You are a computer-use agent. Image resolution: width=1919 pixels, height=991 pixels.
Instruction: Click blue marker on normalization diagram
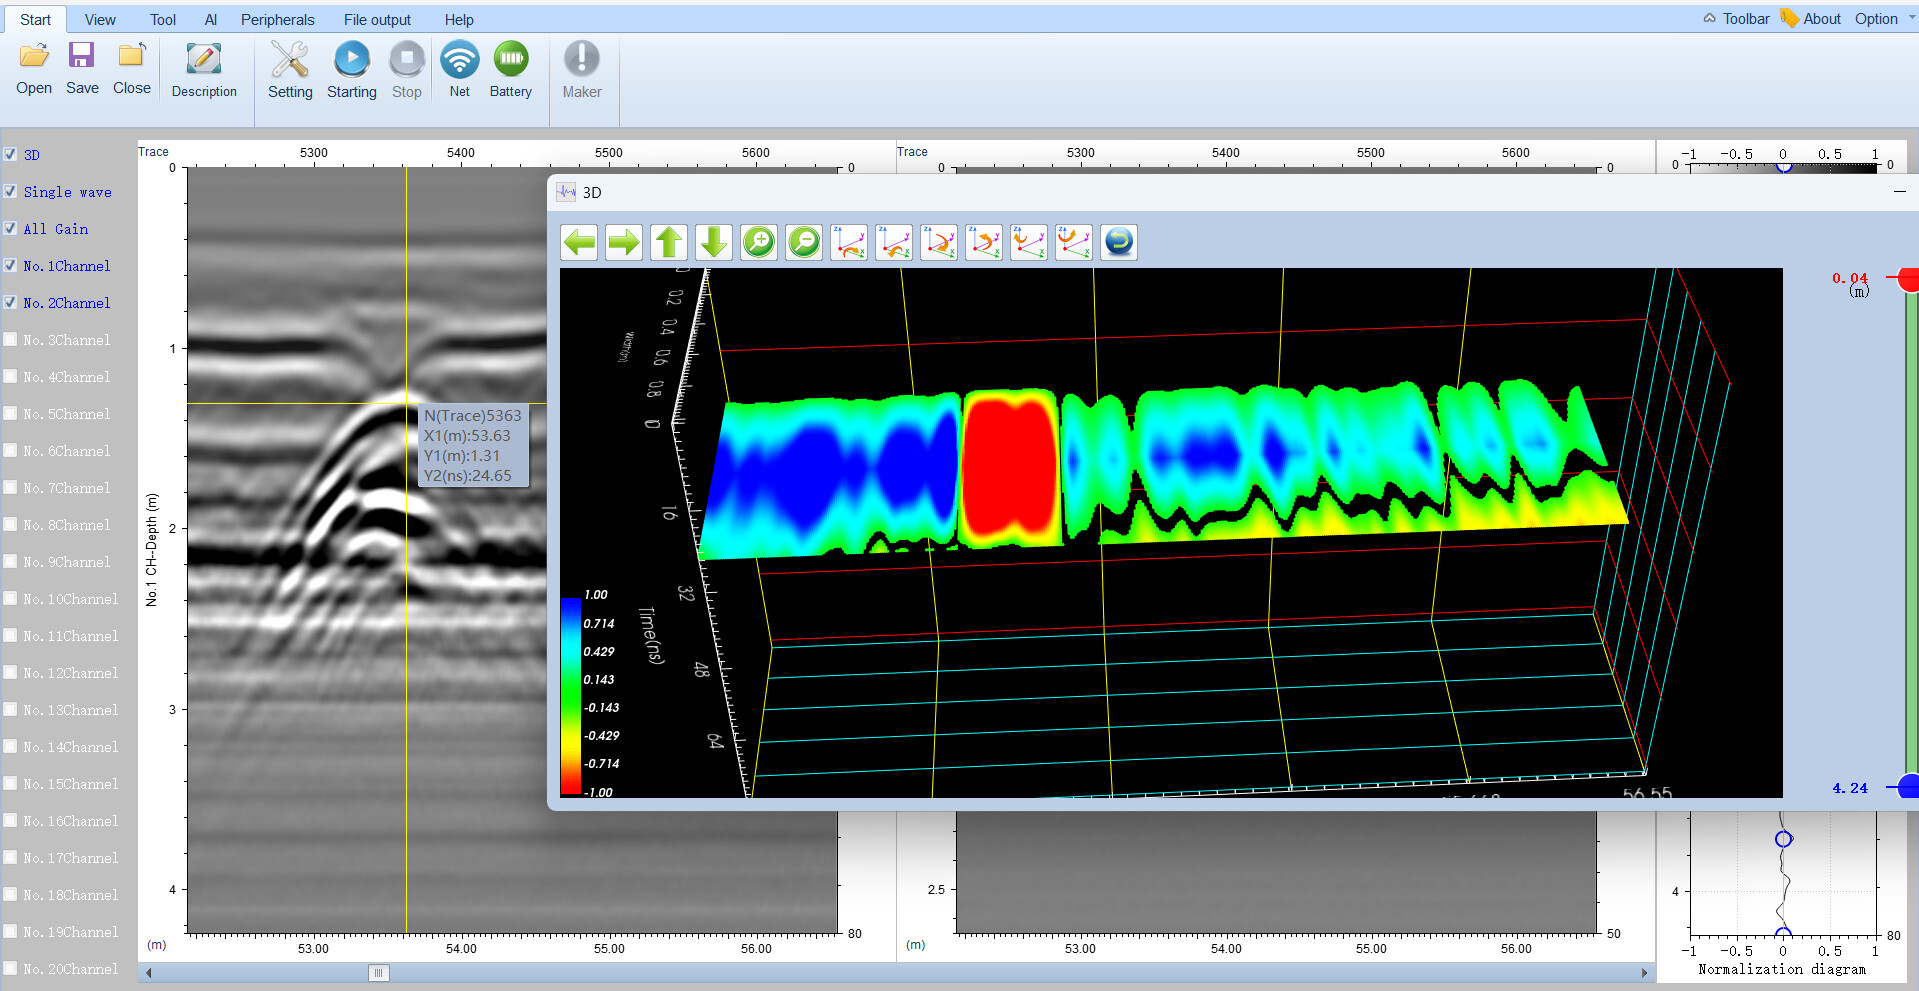[1783, 839]
